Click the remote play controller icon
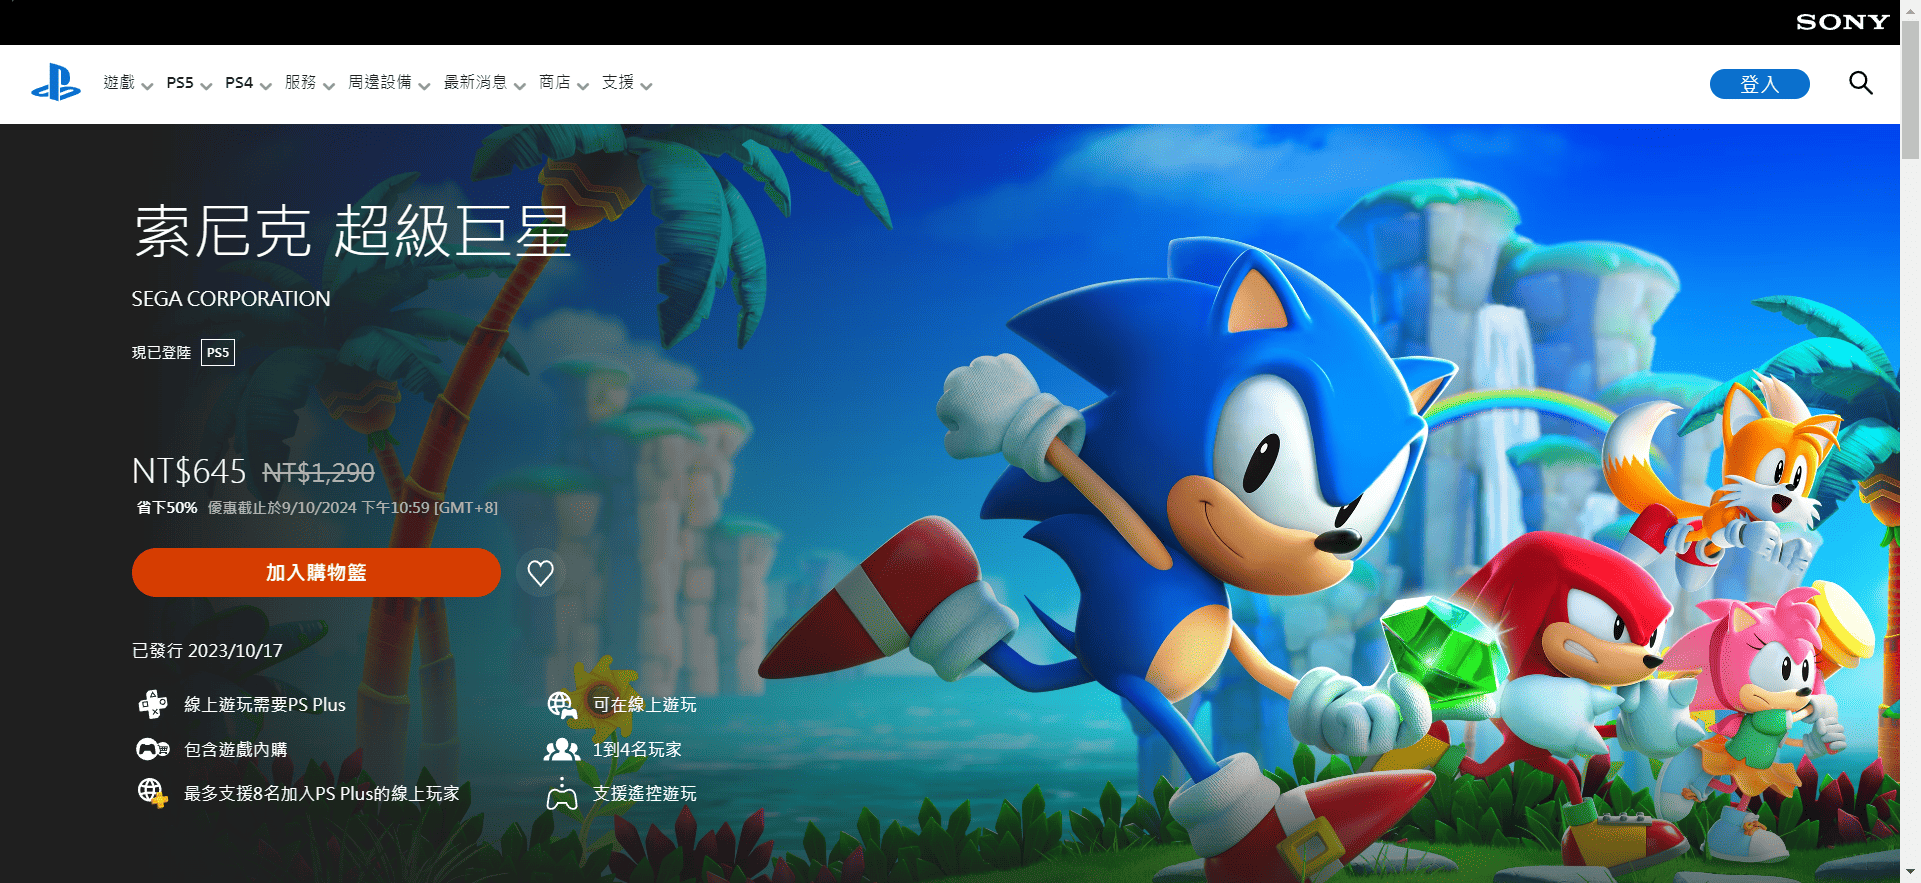Screen dimensions: 1921x883 click(562, 794)
